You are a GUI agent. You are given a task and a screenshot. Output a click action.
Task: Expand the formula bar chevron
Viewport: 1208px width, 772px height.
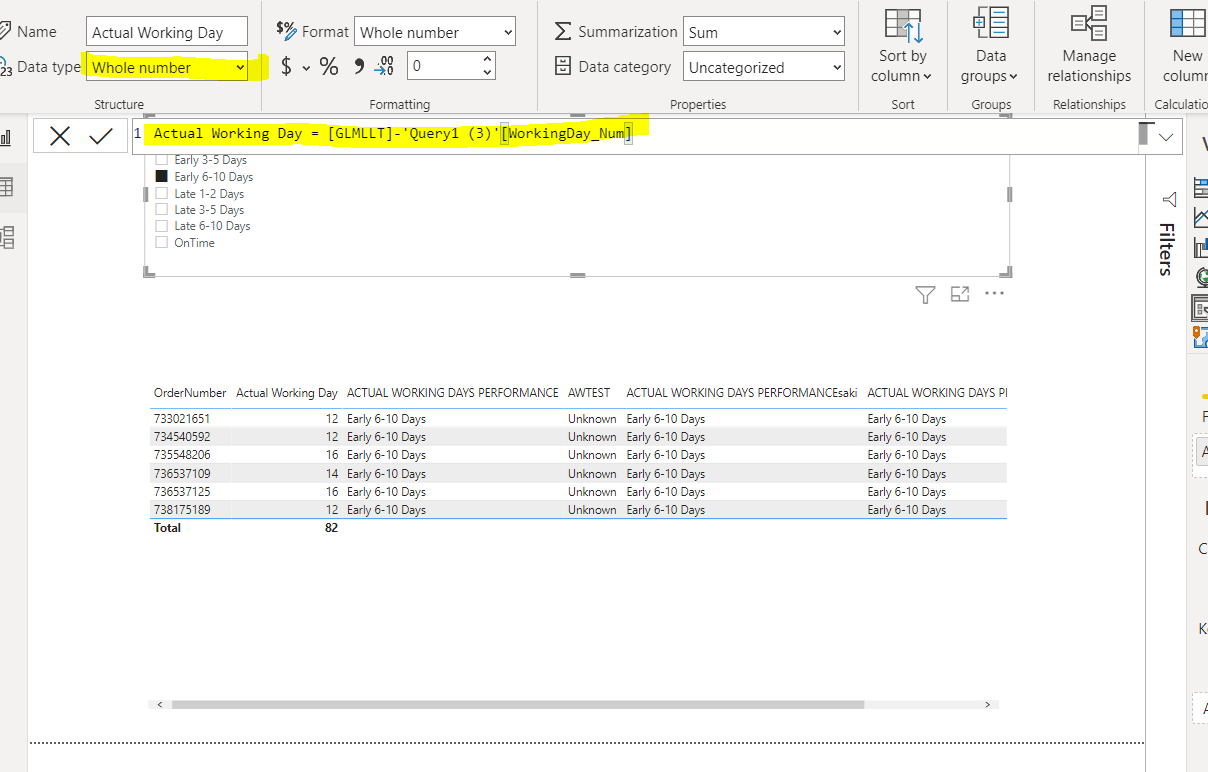coord(1166,137)
